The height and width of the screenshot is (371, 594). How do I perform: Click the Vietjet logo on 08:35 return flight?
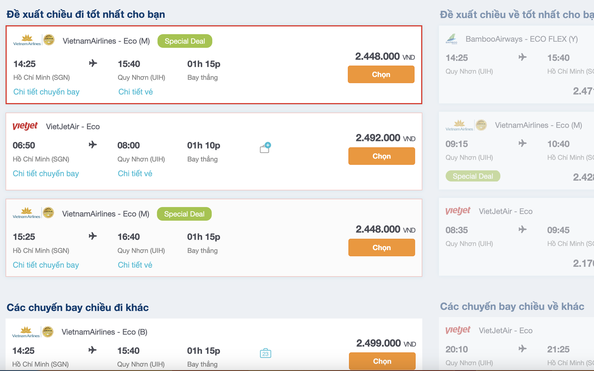click(x=458, y=211)
